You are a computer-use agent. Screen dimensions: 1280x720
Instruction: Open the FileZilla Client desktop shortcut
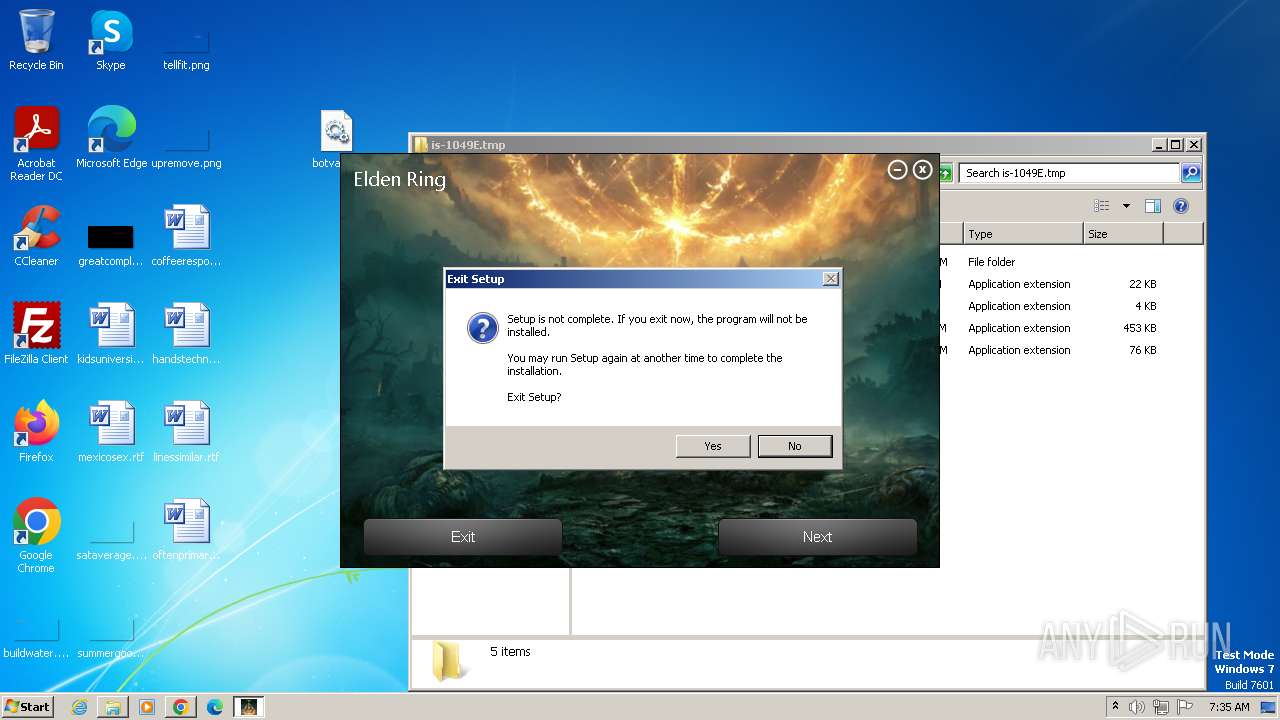pos(36,335)
